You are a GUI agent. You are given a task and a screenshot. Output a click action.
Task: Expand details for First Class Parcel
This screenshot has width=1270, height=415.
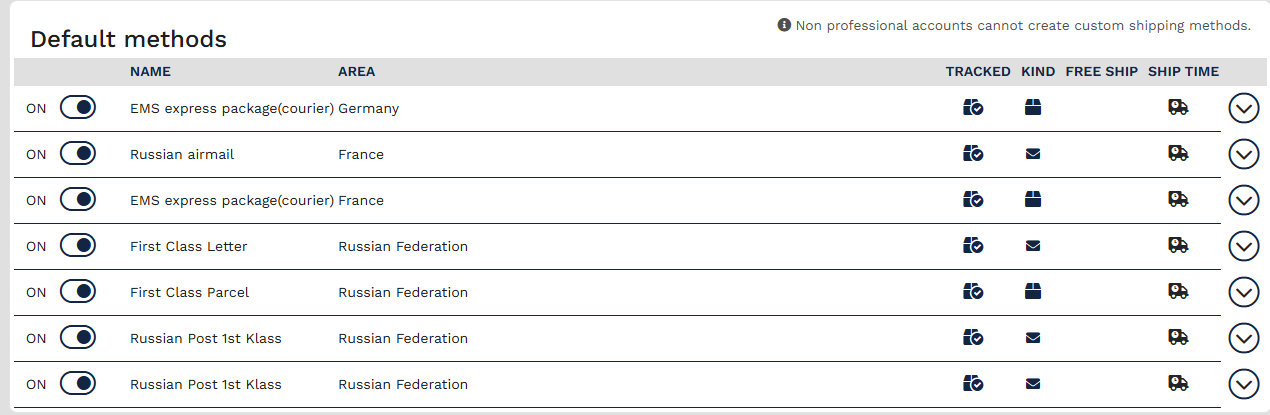point(1243,292)
